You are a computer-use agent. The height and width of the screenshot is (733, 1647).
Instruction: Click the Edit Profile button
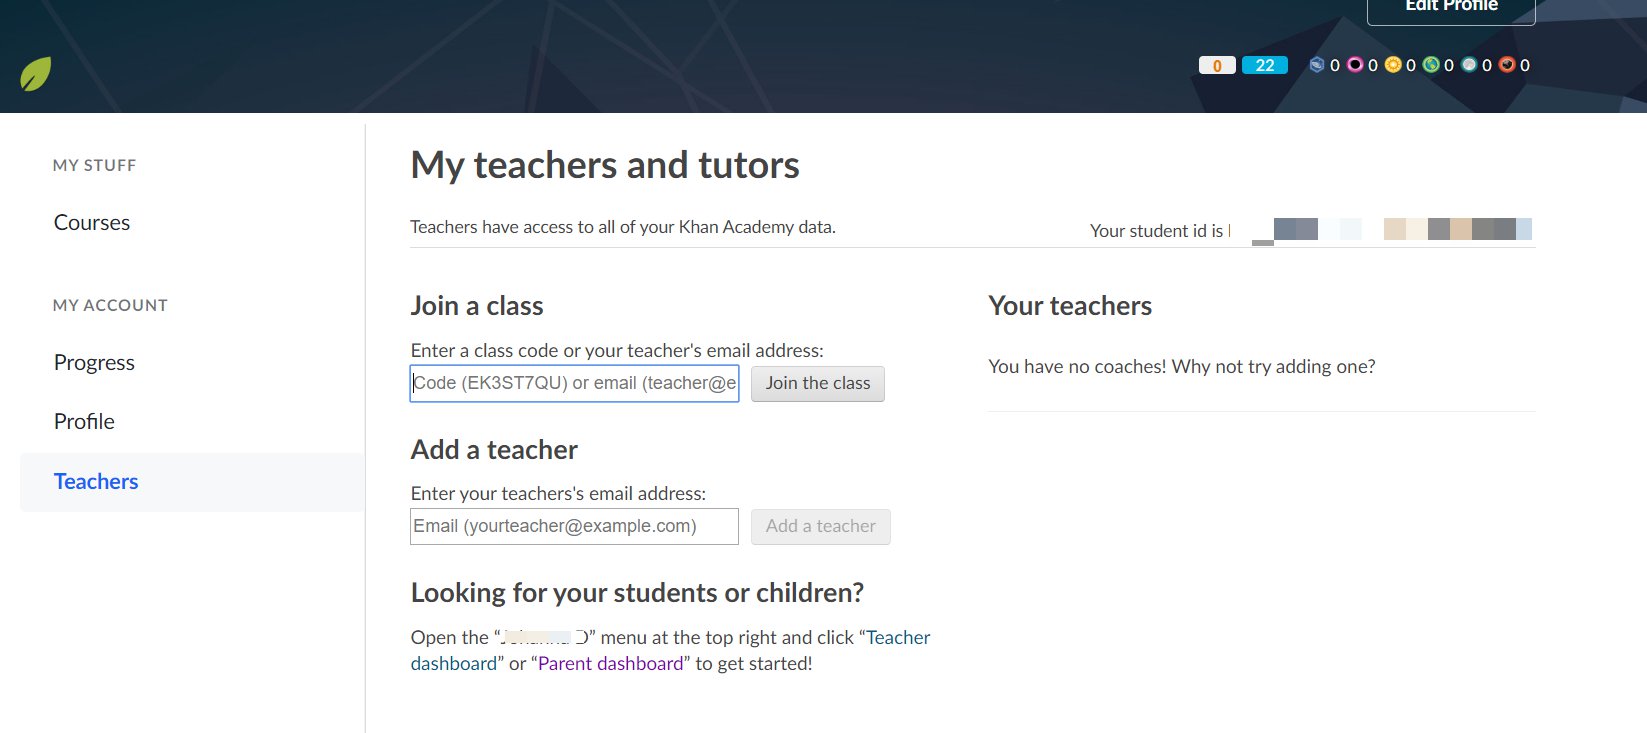point(1451,8)
